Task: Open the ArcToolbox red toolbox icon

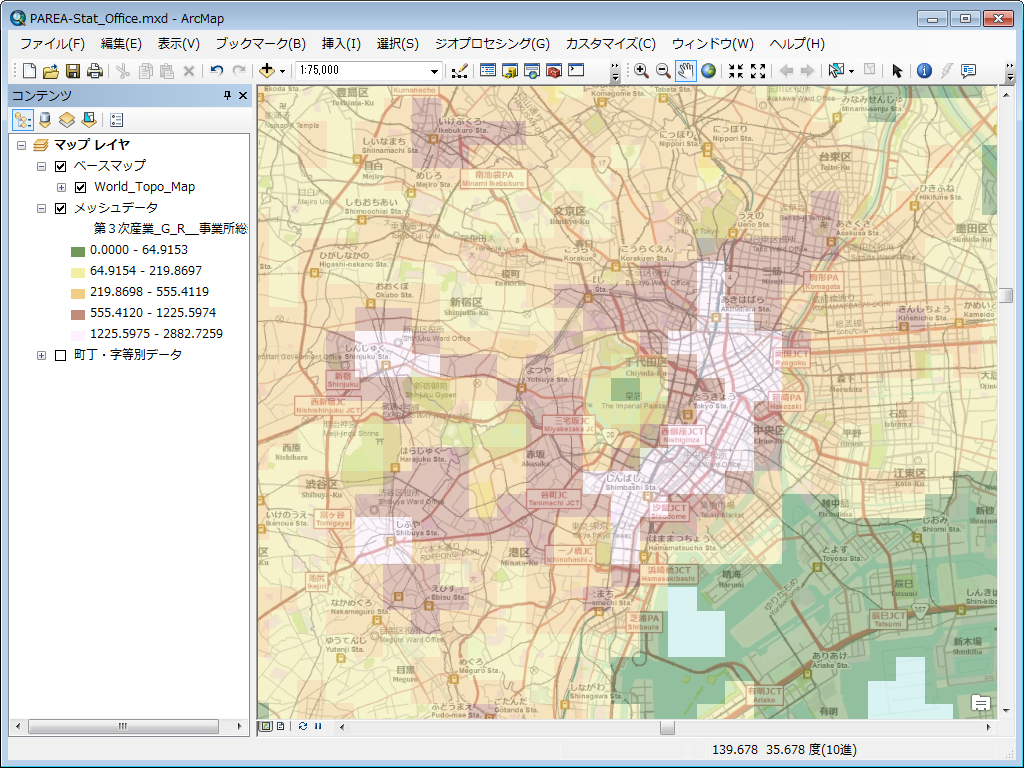Action: pyautogui.click(x=554, y=71)
